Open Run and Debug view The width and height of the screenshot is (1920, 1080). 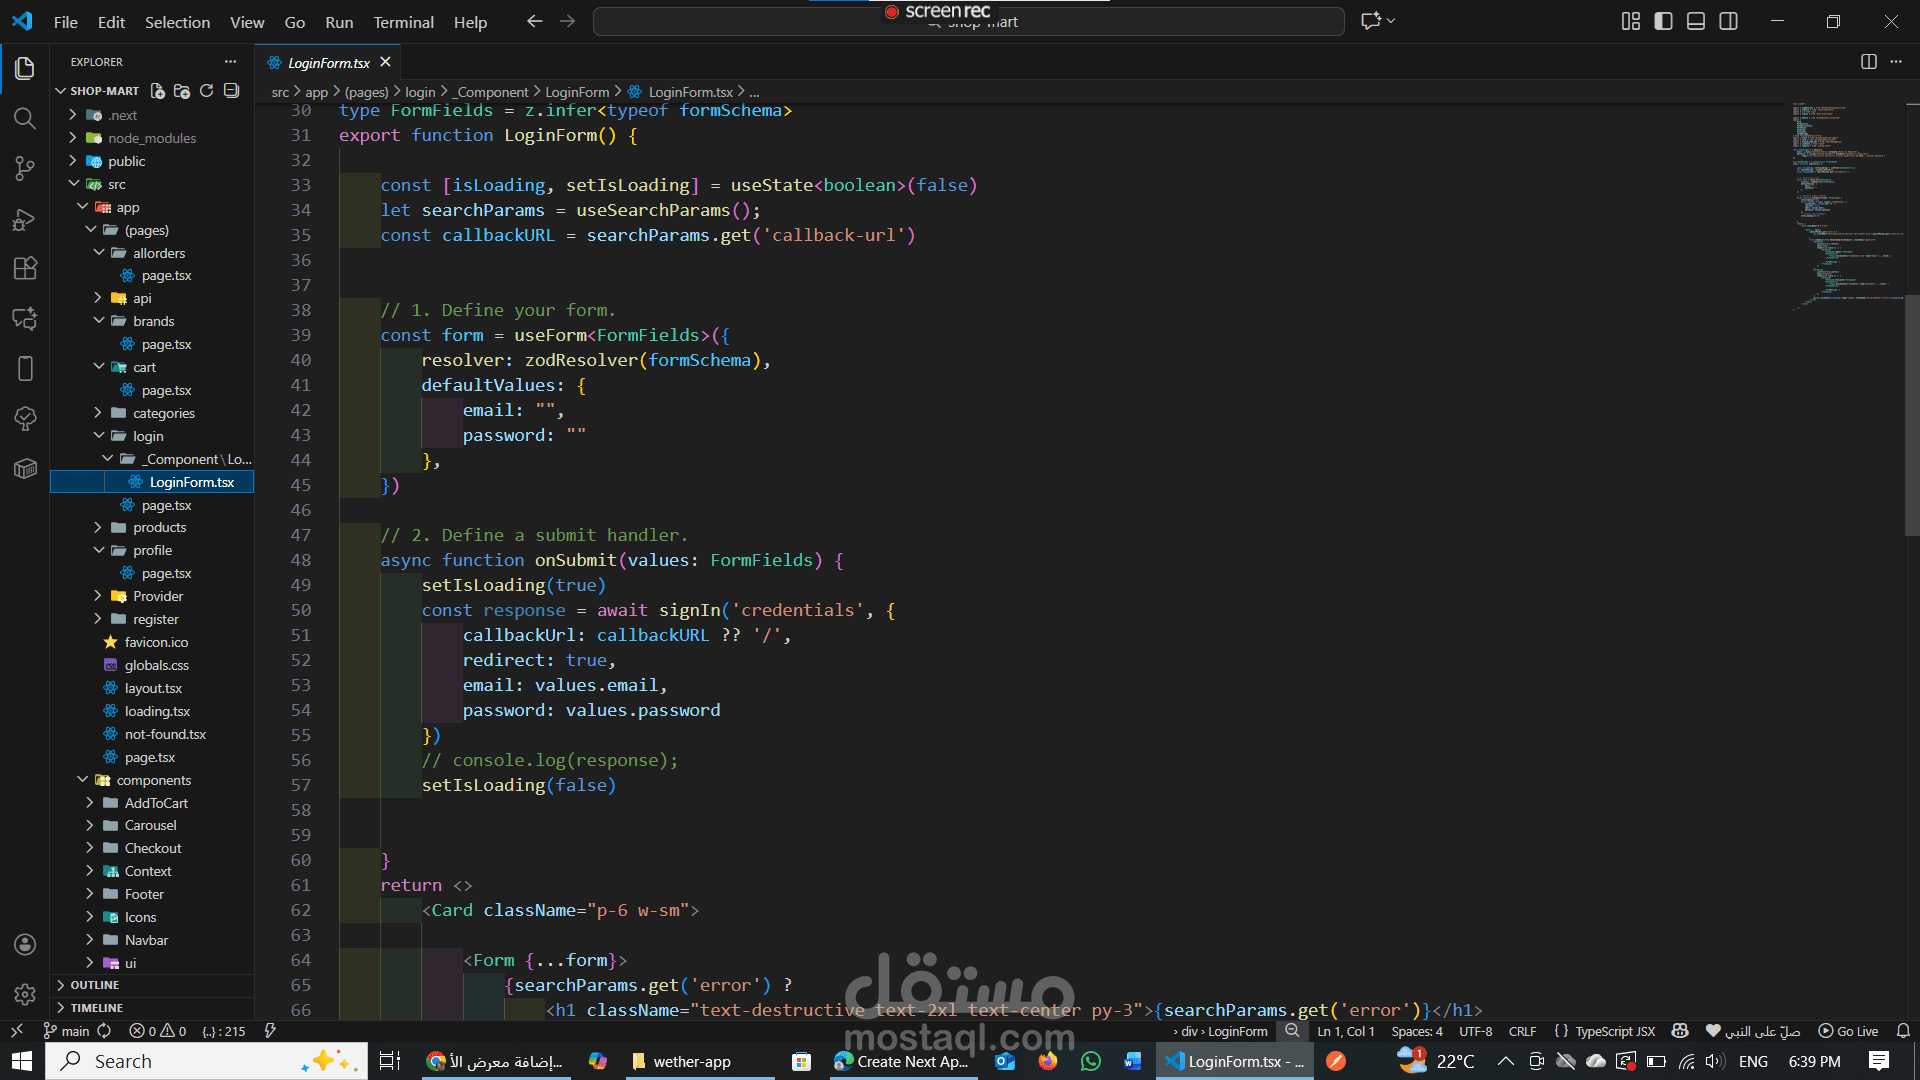click(x=25, y=219)
